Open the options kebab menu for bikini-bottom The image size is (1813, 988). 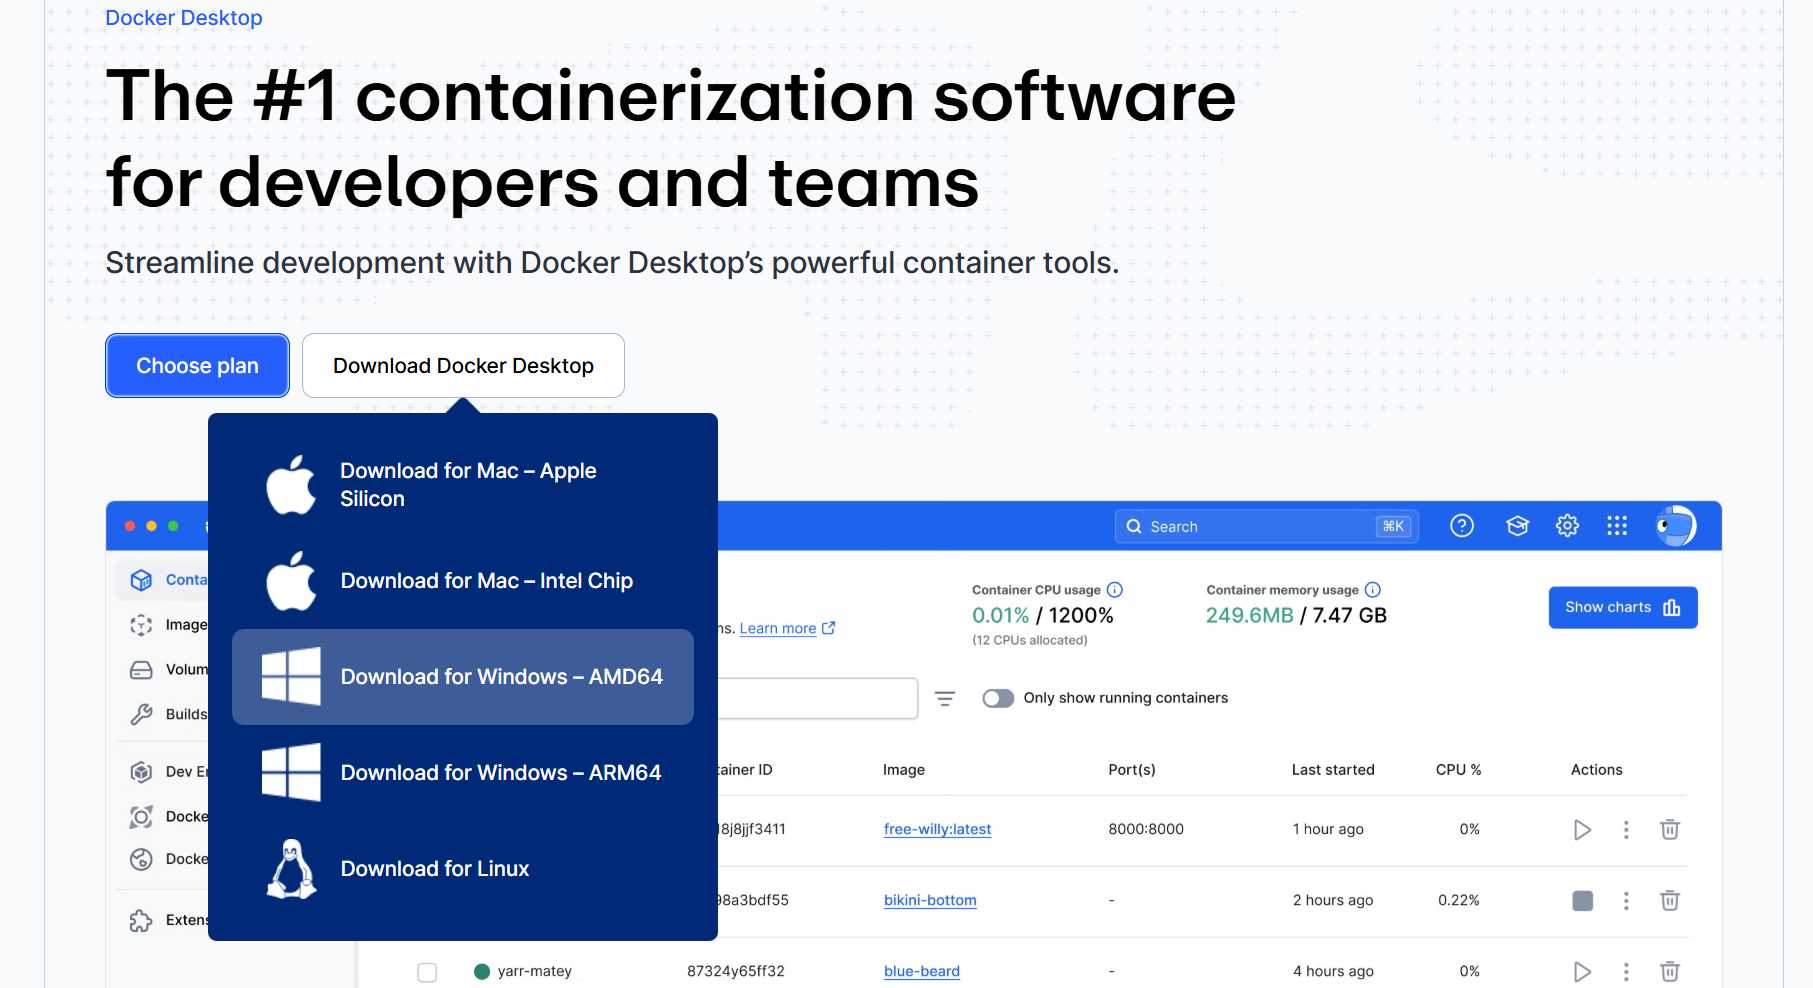pos(1626,900)
